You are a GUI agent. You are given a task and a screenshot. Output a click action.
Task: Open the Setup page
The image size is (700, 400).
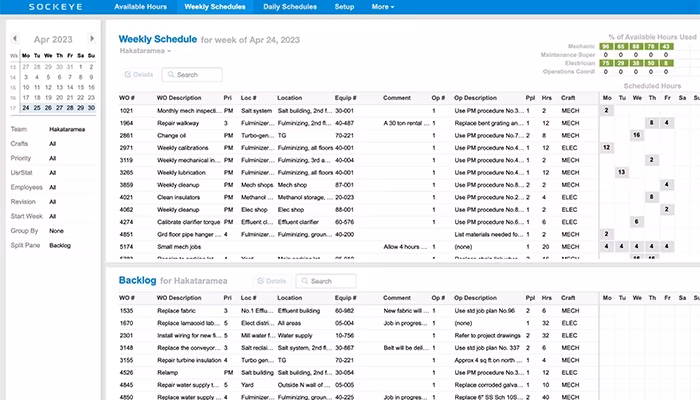pyautogui.click(x=344, y=7)
